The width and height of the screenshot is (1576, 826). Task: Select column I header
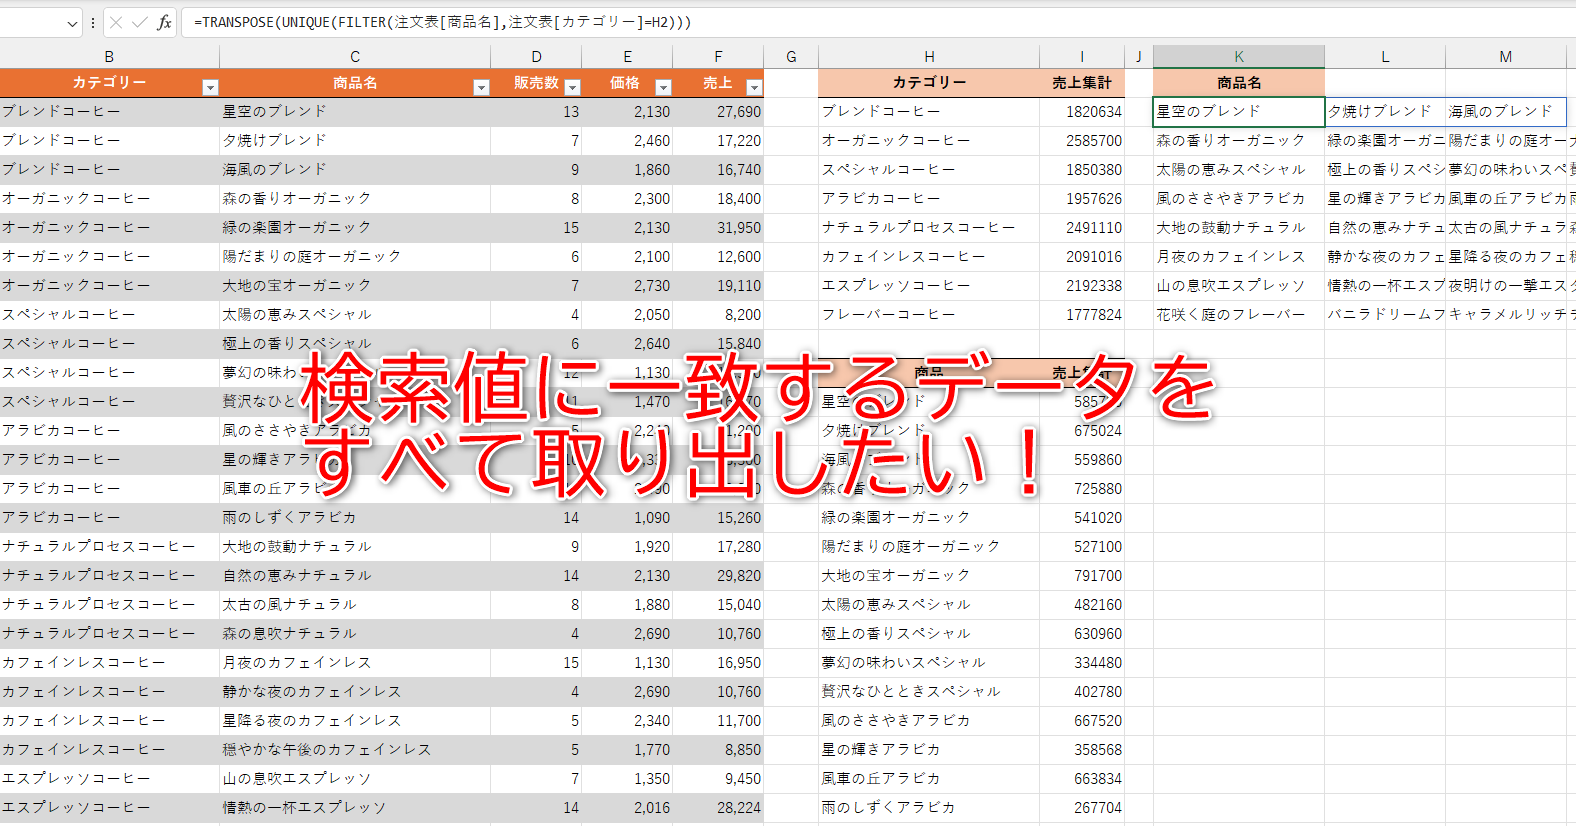coord(1082,57)
